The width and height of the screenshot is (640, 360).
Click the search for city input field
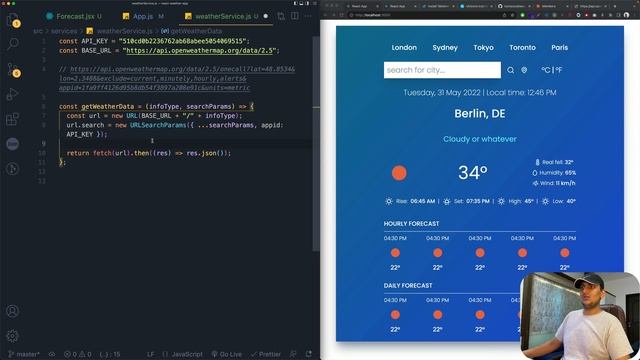coord(442,70)
